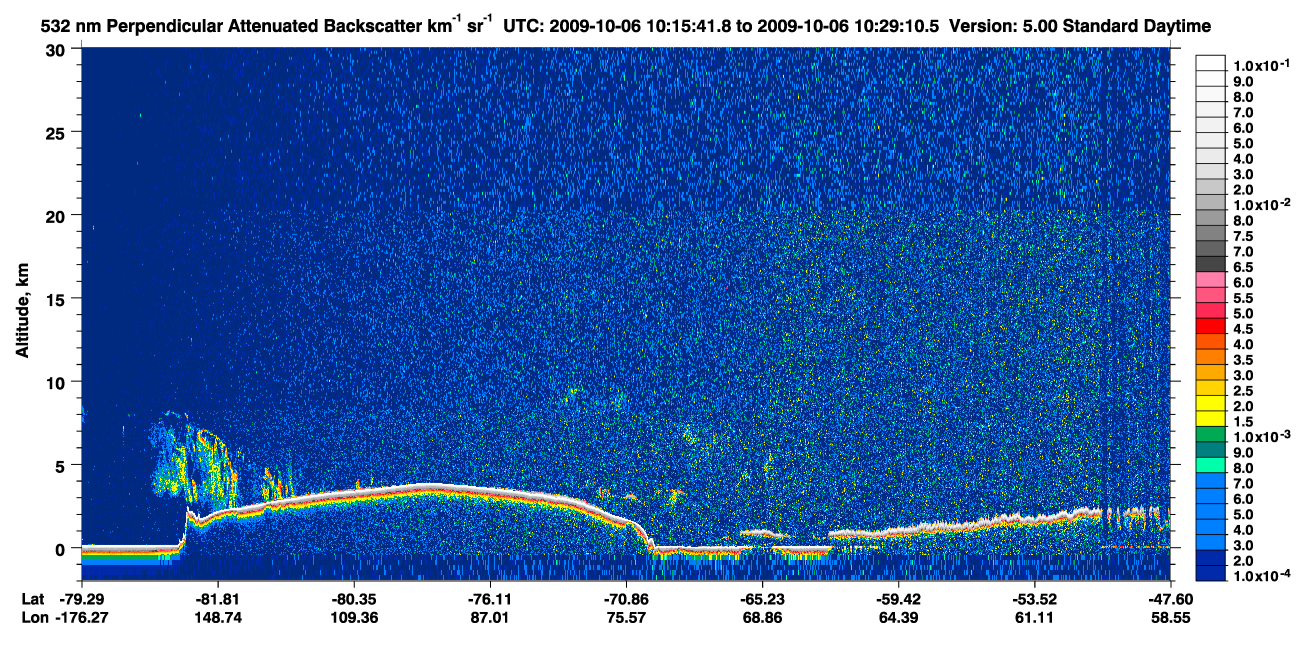Click the "Altitude, km" axis label

22,312
